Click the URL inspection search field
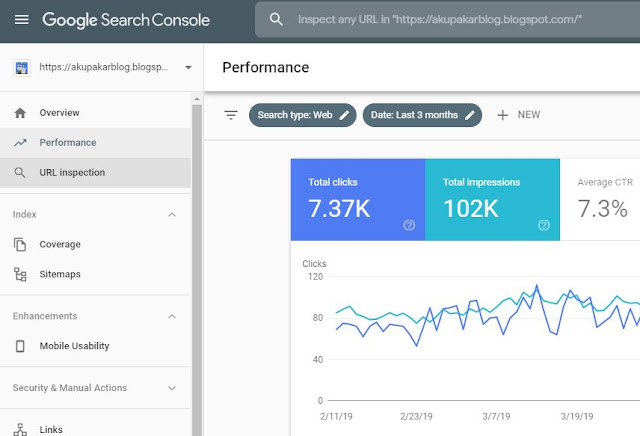The height and width of the screenshot is (436, 640). [447, 20]
